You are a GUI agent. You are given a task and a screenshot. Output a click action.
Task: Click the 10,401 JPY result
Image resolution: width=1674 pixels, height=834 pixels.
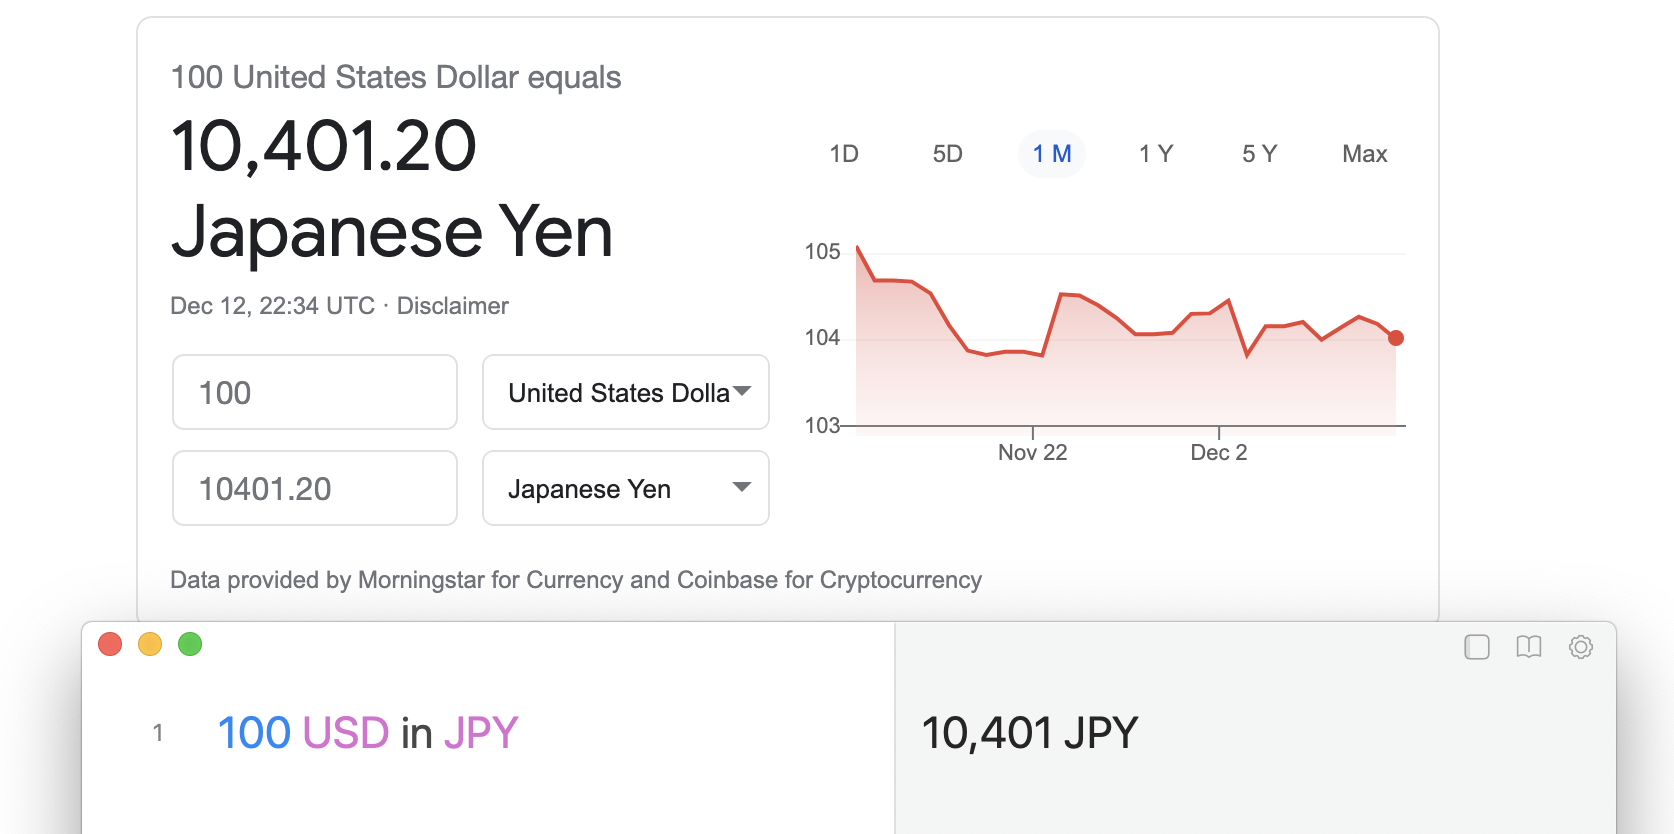point(1030,733)
